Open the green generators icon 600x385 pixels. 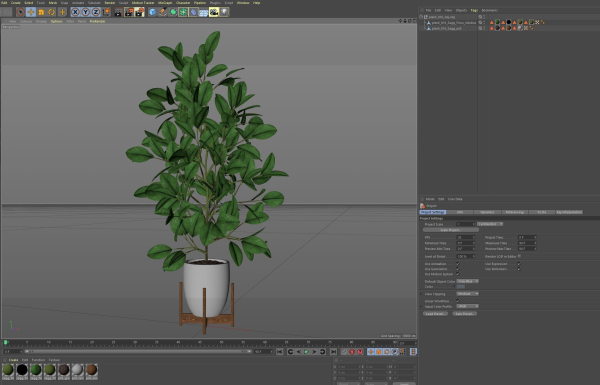(x=173, y=12)
